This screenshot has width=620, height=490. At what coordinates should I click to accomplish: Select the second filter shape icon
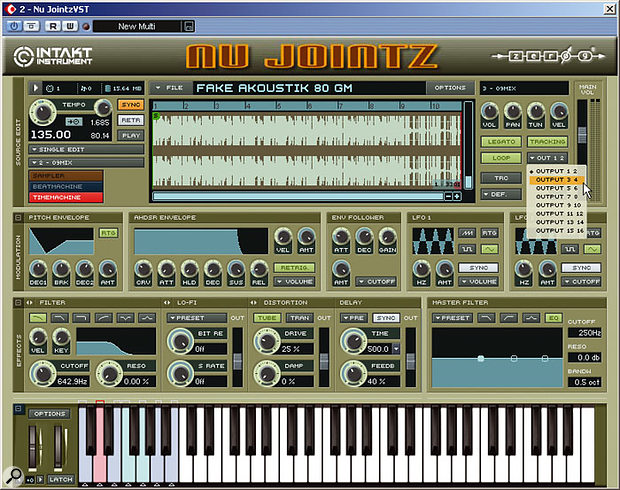pyautogui.click(x=60, y=318)
